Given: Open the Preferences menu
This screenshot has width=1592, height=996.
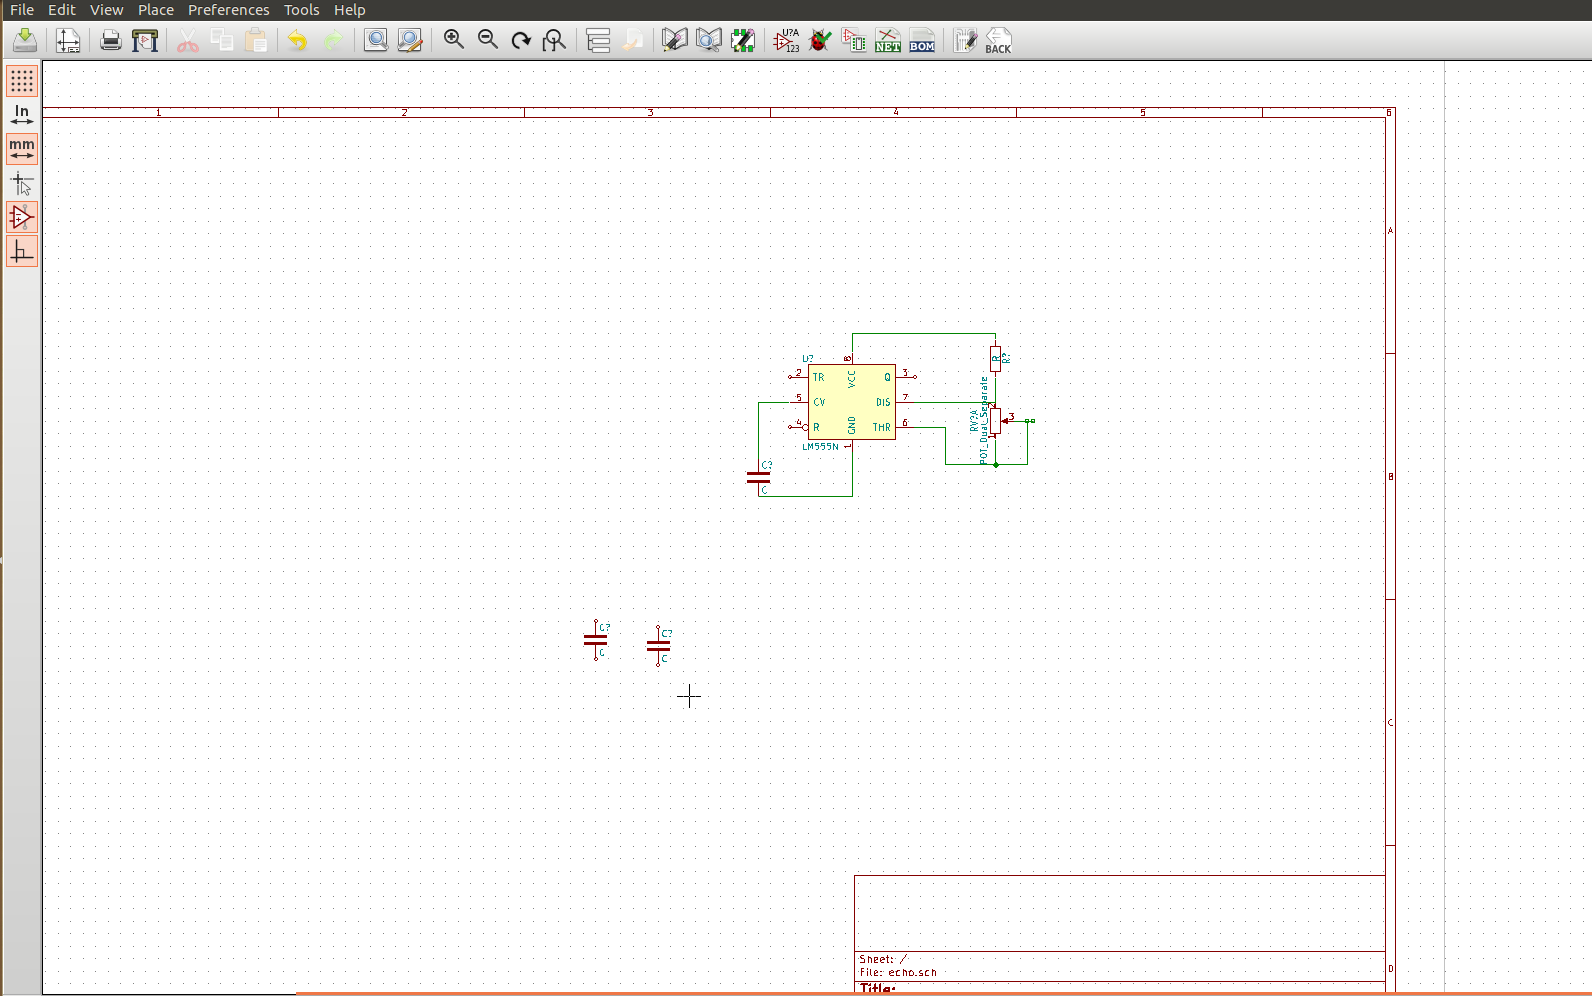Looking at the screenshot, I should (x=229, y=9).
